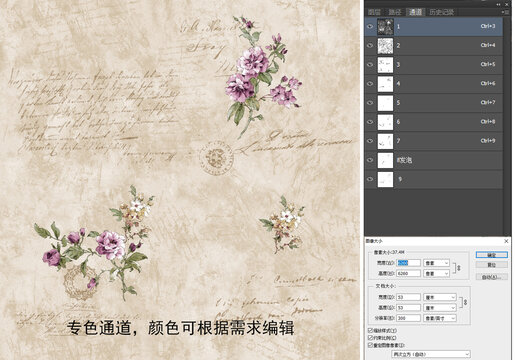Open pixel height unit dropdown
The image size is (515, 360).
tap(436, 273)
